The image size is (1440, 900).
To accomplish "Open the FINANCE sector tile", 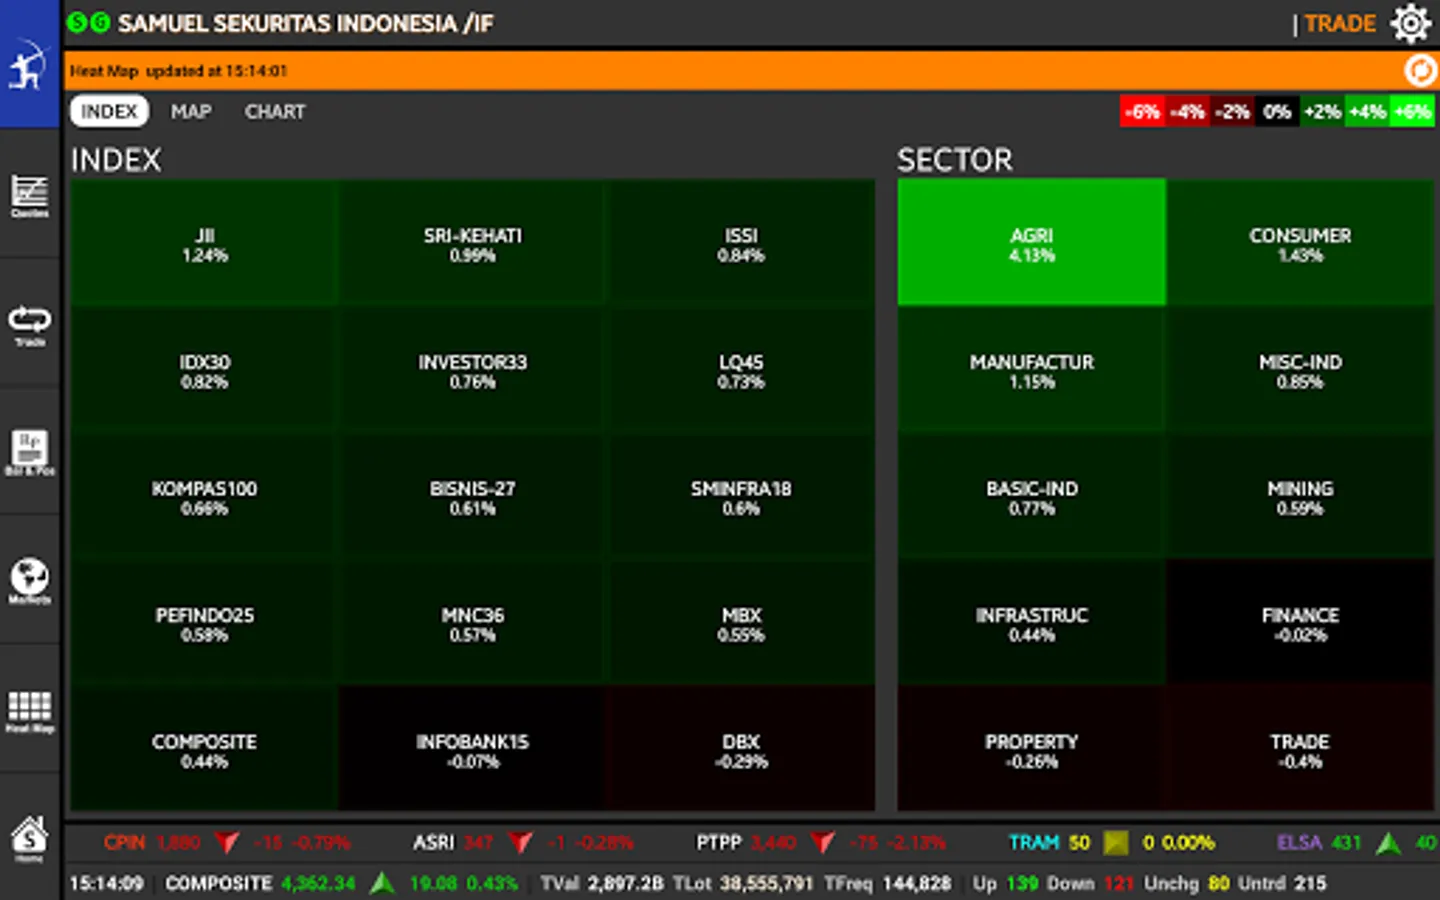I will coord(1300,622).
